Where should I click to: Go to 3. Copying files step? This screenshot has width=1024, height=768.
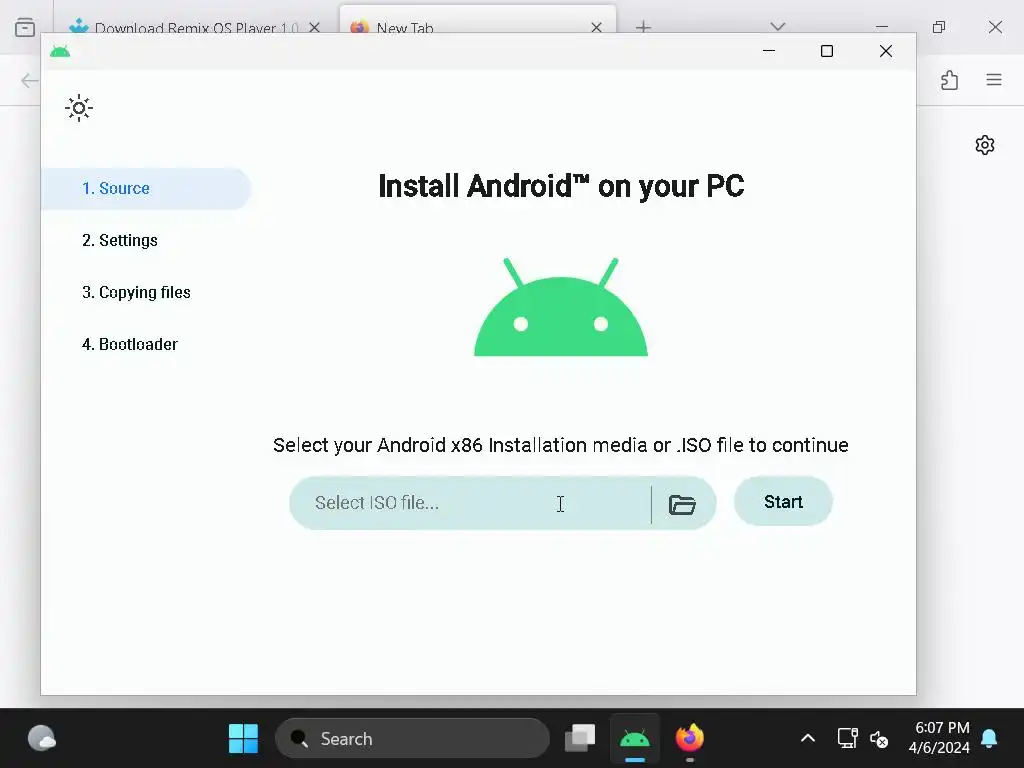(x=136, y=292)
